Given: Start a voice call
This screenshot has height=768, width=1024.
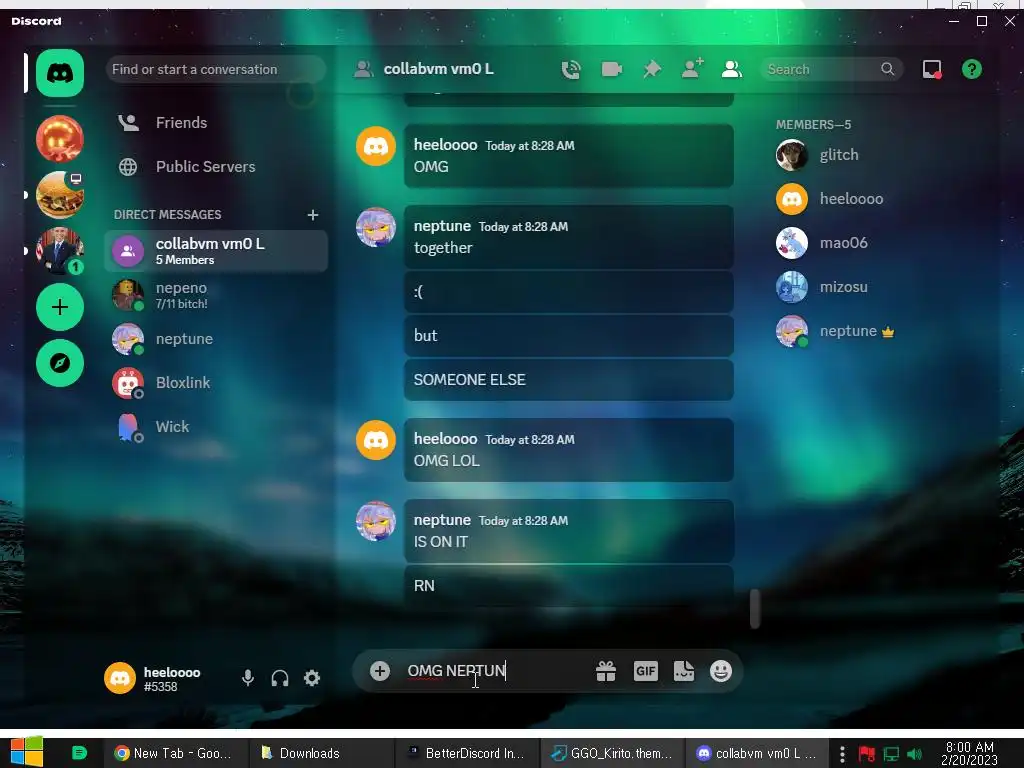Looking at the screenshot, I should click(571, 69).
